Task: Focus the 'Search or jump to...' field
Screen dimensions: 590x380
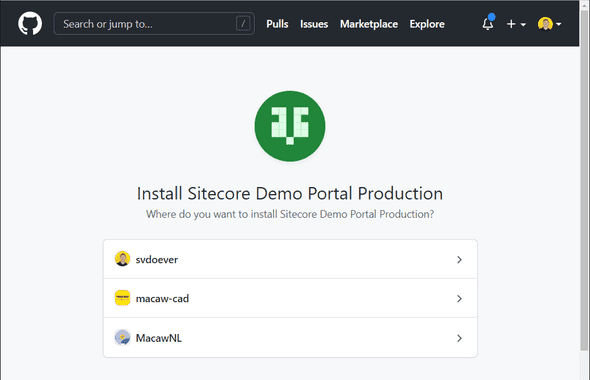Action: 154,24
